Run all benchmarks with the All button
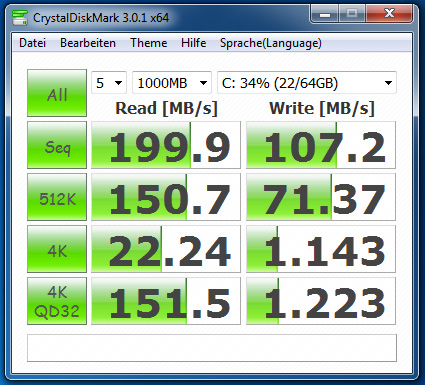 point(57,93)
